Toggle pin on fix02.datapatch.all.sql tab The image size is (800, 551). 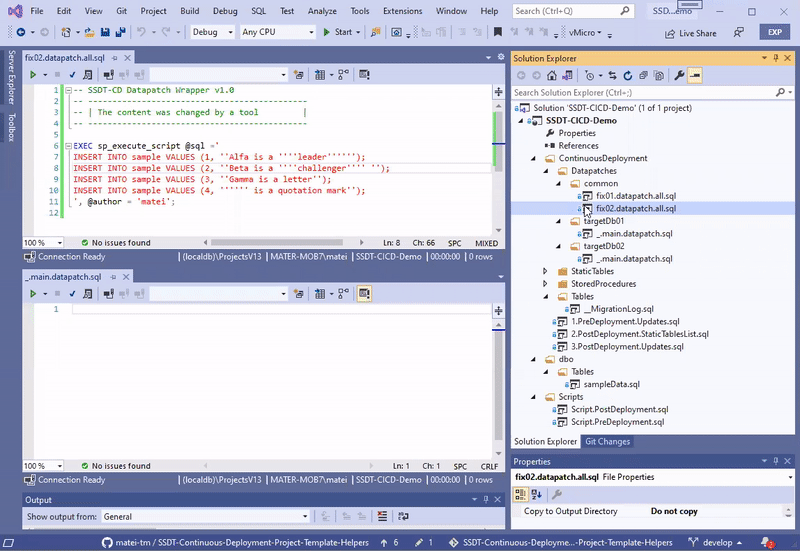[115, 58]
